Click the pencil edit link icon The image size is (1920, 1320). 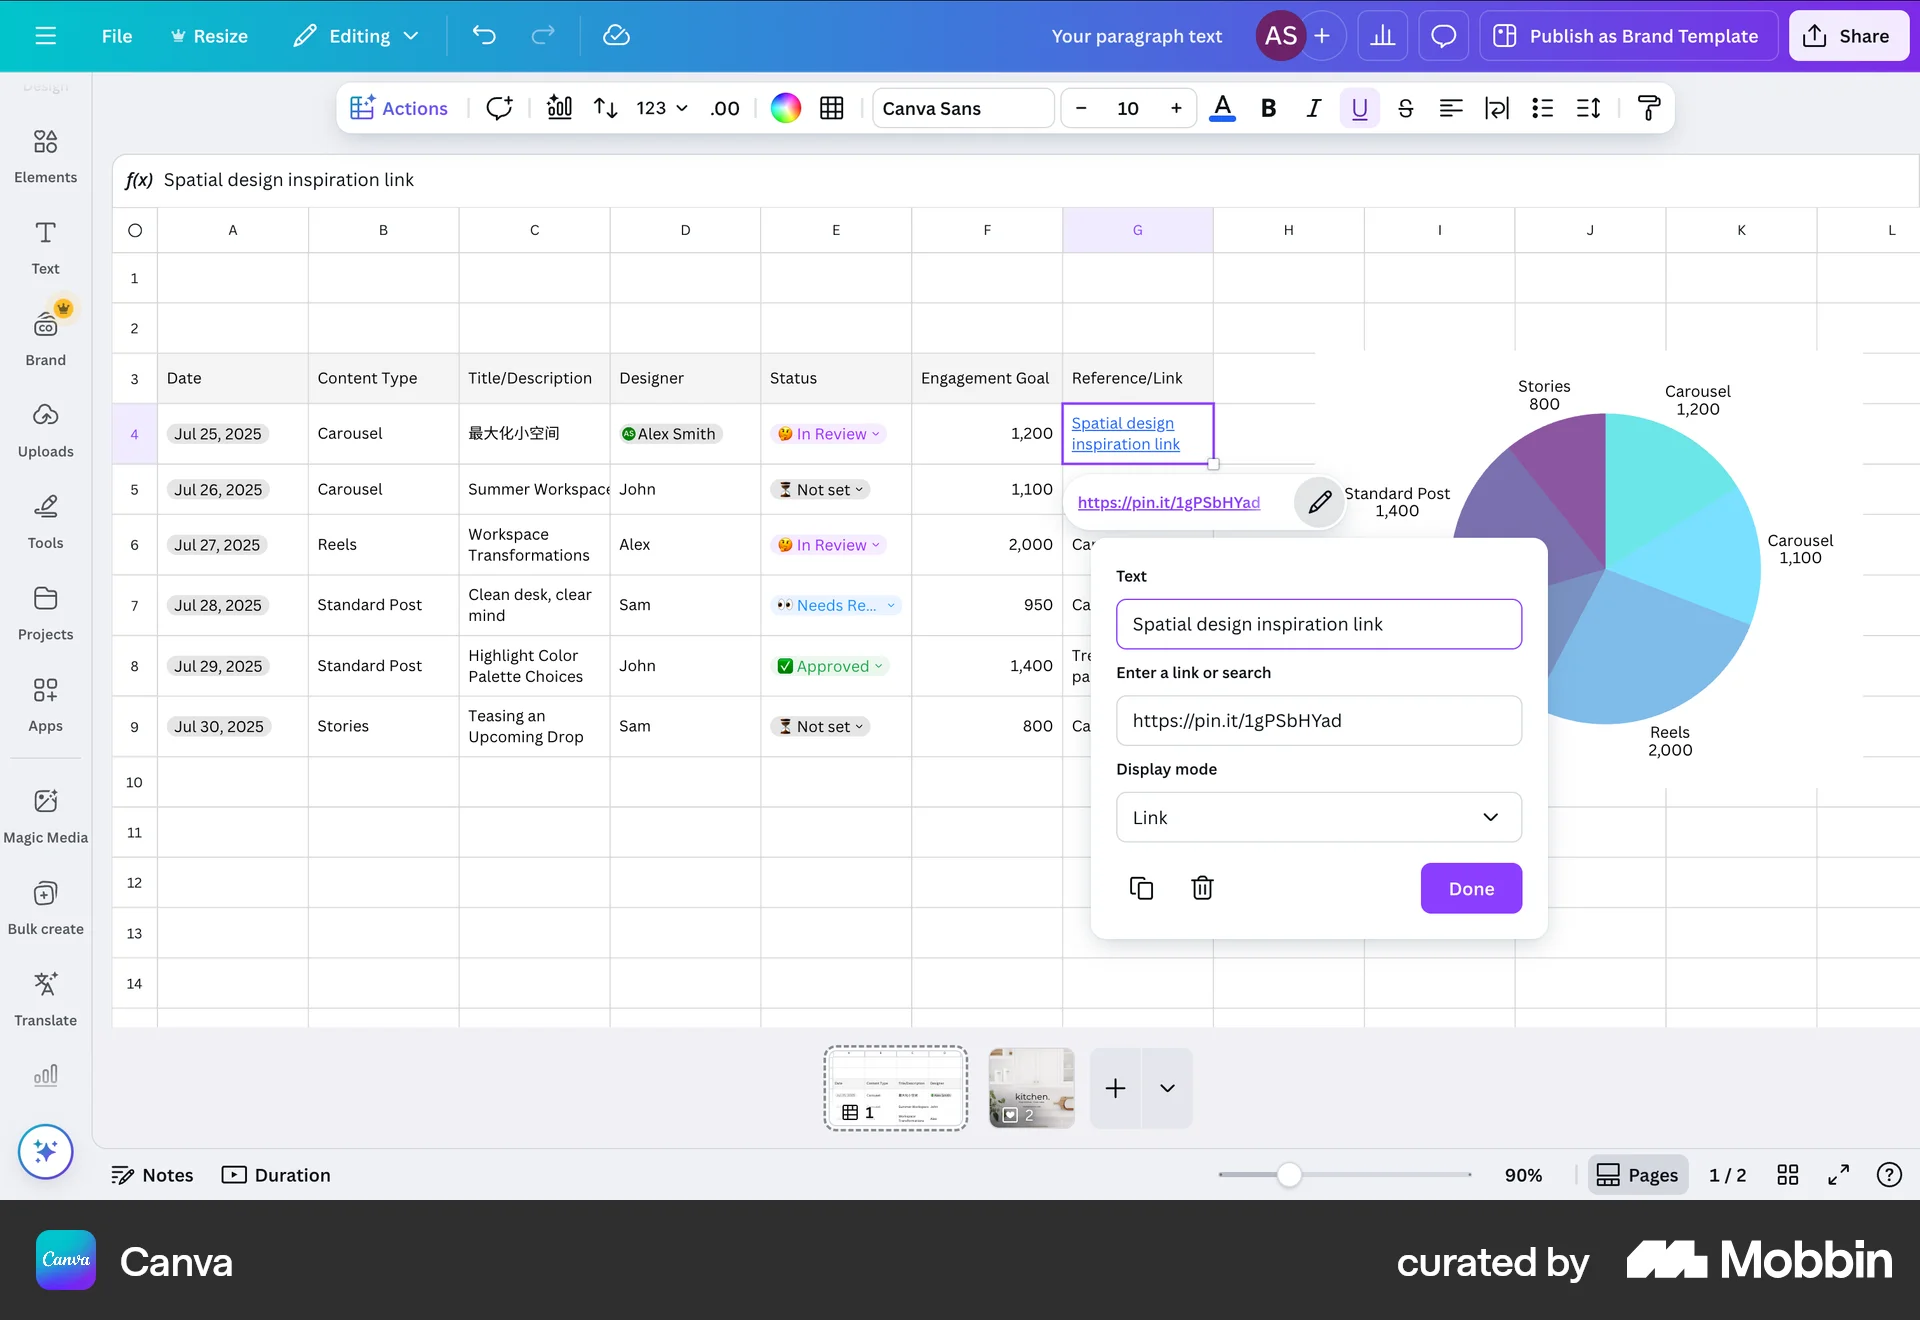click(x=1319, y=502)
